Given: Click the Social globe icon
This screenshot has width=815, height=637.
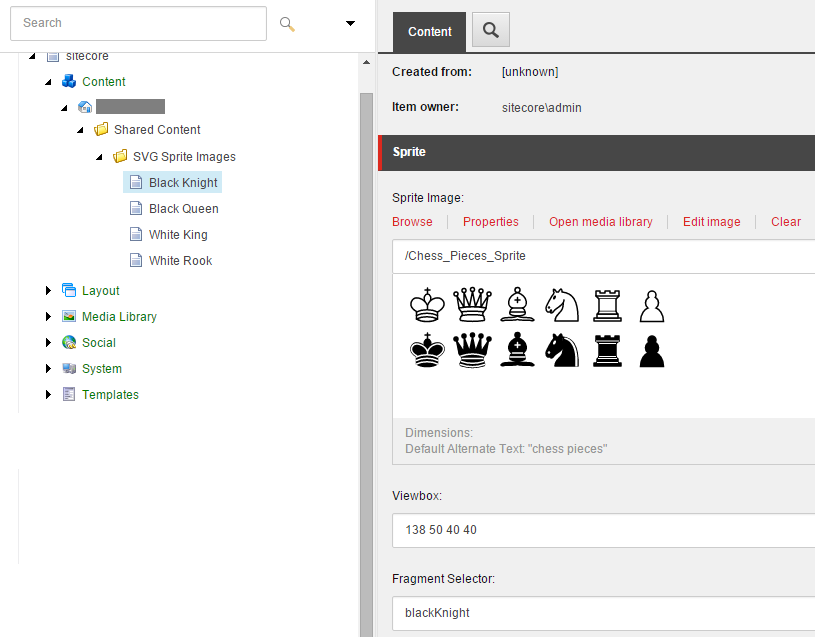Looking at the screenshot, I should 69,343.
